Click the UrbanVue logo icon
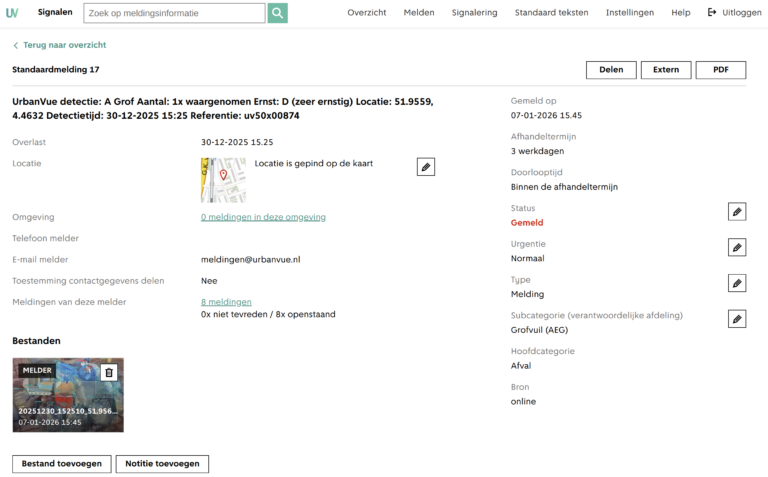768x477 pixels. pyautogui.click(x=12, y=13)
